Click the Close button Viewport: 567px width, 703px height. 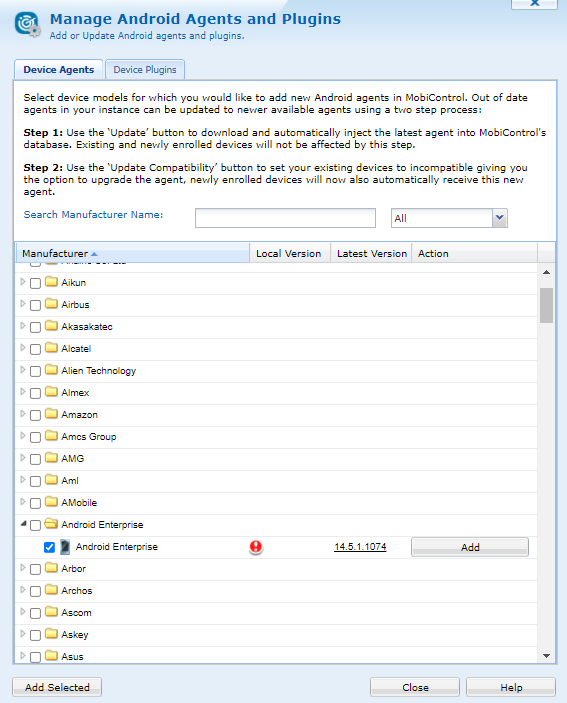[415, 687]
